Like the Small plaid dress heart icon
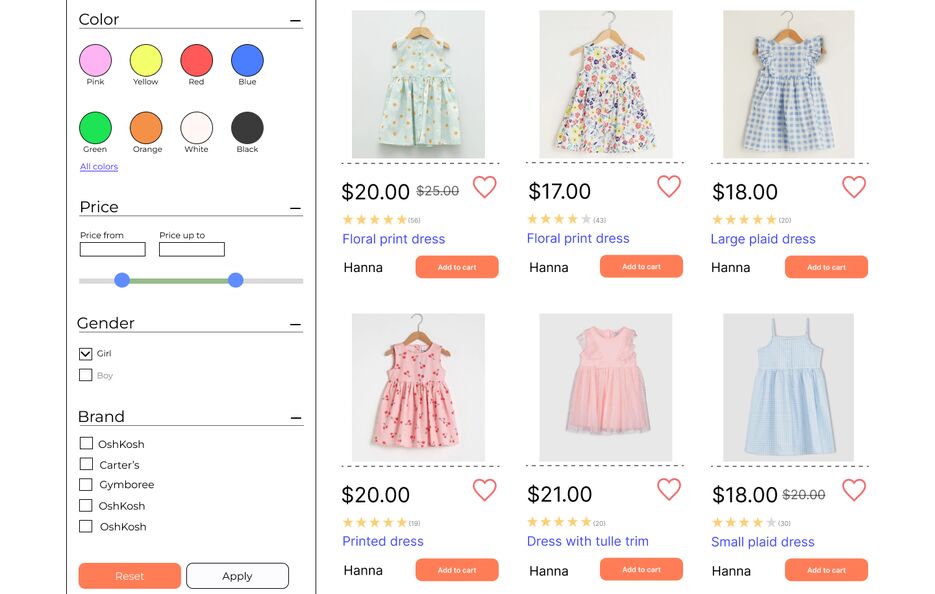 pyautogui.click(x=853, y=490)
